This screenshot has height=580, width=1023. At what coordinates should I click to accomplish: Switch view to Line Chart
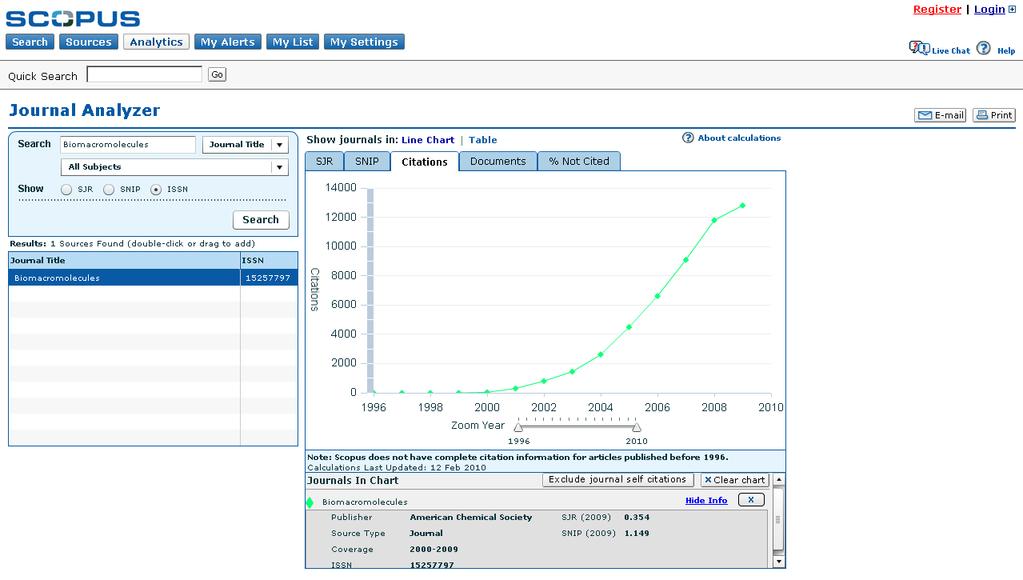(428, 140)
